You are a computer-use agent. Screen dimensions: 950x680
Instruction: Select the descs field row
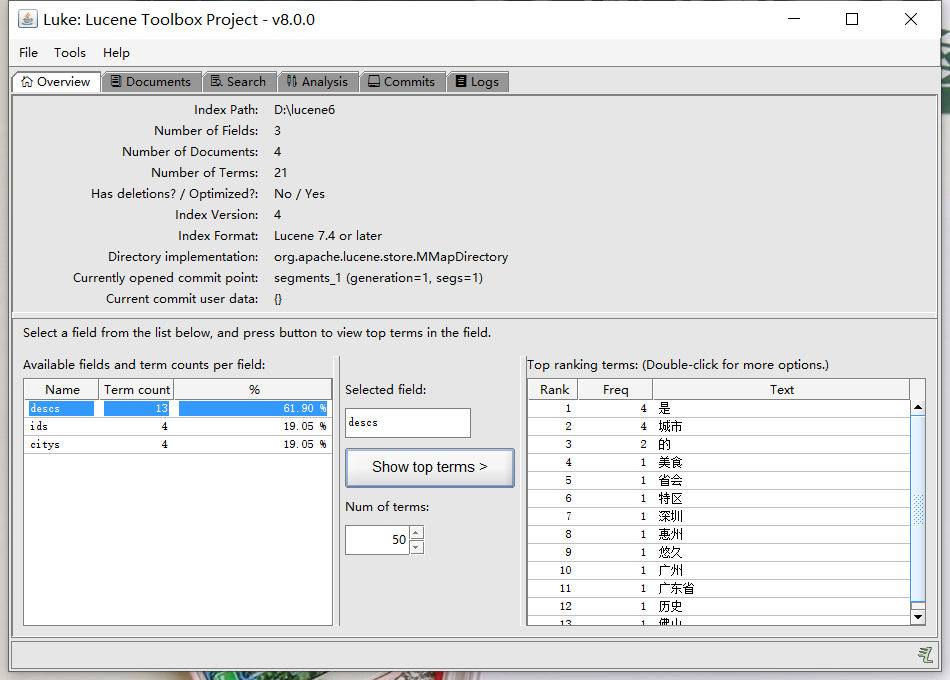tap(178, 408)
